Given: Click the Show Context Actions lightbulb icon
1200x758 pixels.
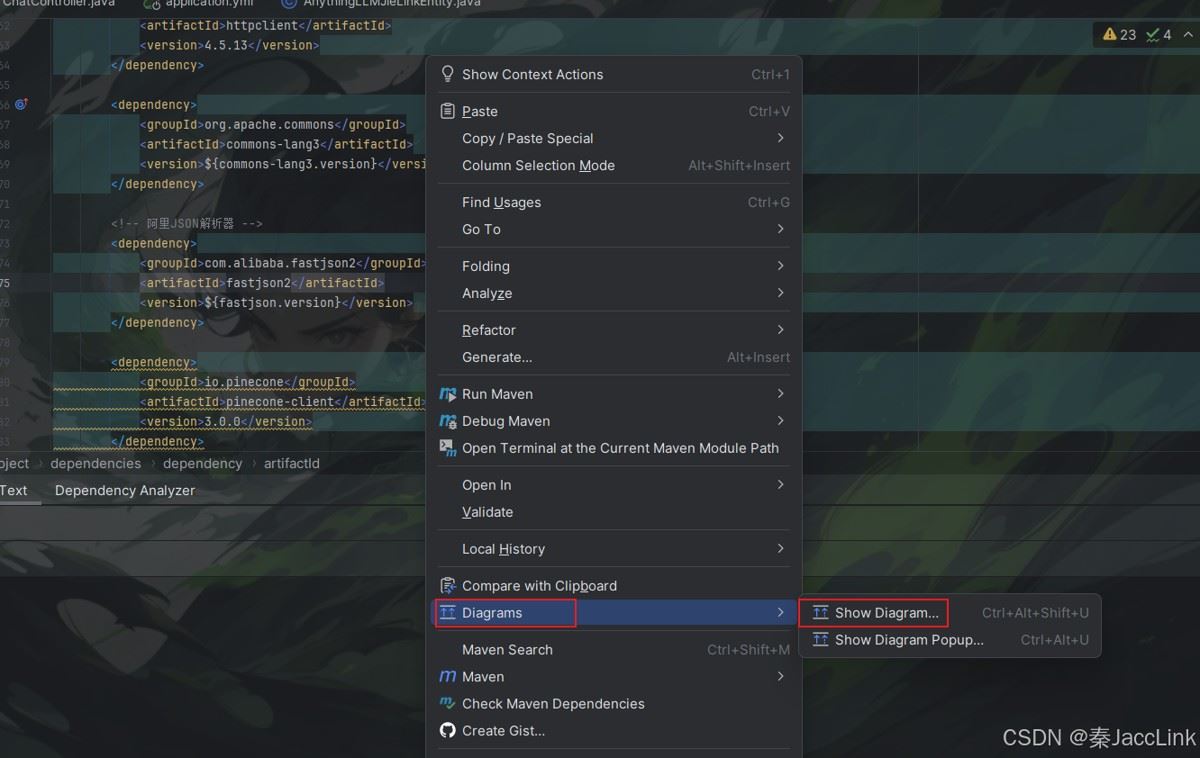Looking at the screenshot, I should [448, 74].
